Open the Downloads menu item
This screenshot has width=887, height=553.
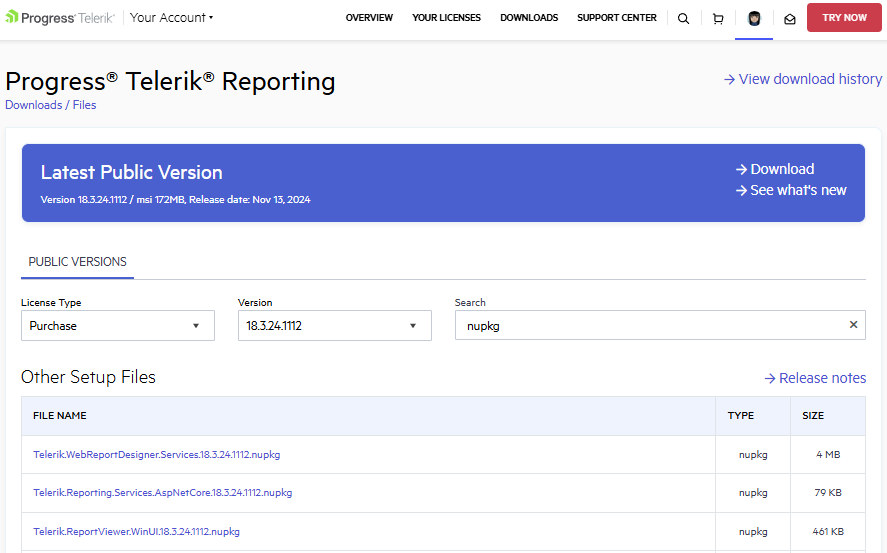pyautogui.click(x=529, y=18)
